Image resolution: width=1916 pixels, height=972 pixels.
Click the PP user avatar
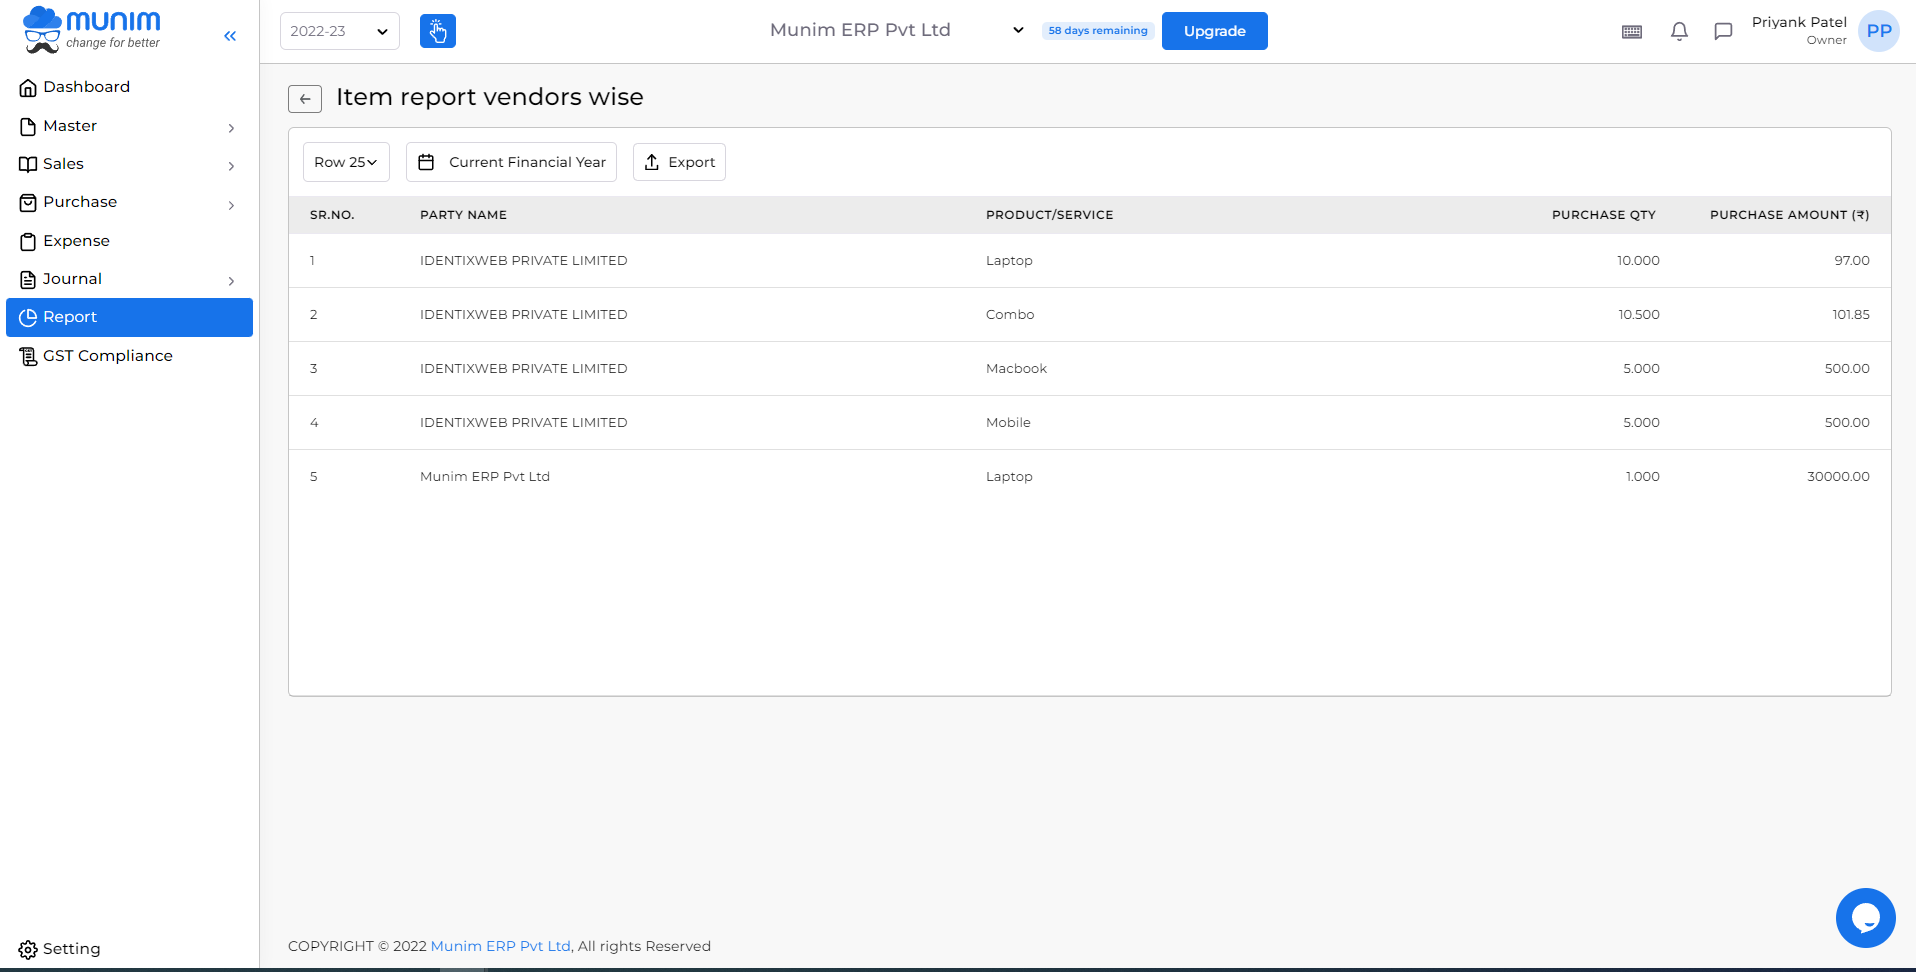1879,31
